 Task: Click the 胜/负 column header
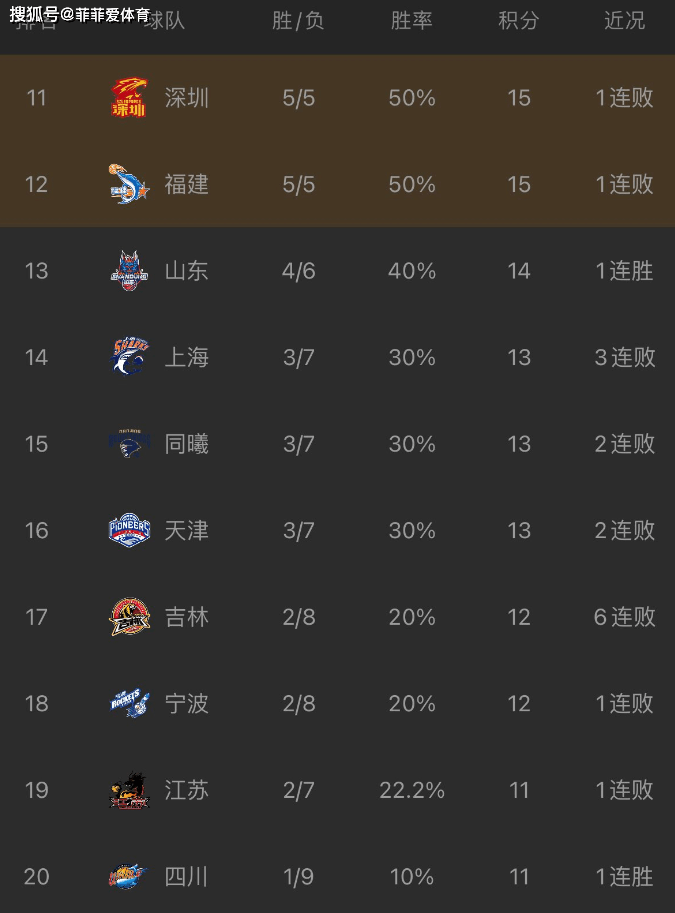pyautogui.click(x=298, y=21)
